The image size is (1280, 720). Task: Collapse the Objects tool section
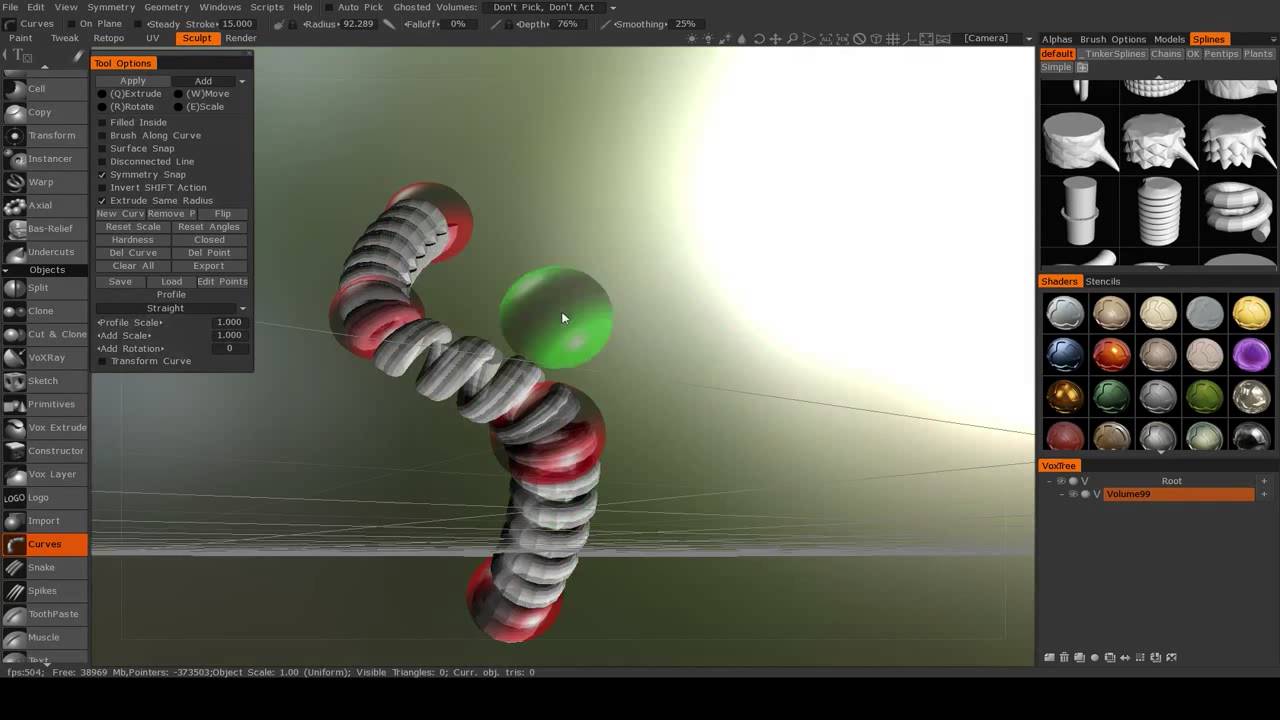click(6, 270)
